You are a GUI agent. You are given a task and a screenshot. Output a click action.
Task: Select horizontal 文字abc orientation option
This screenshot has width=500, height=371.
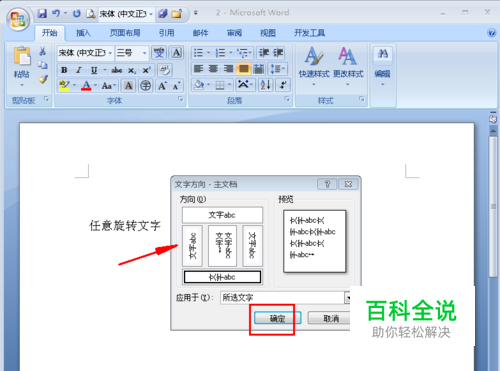[x=222, y=215]
